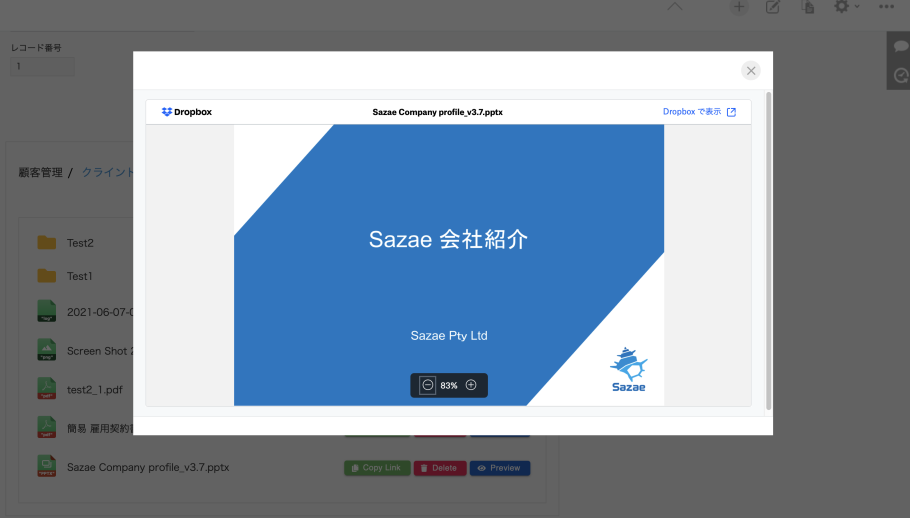Open the file via 'Dropbox で表示' link
Viewport: 910px width, 518px height.
tap(699, 112)
